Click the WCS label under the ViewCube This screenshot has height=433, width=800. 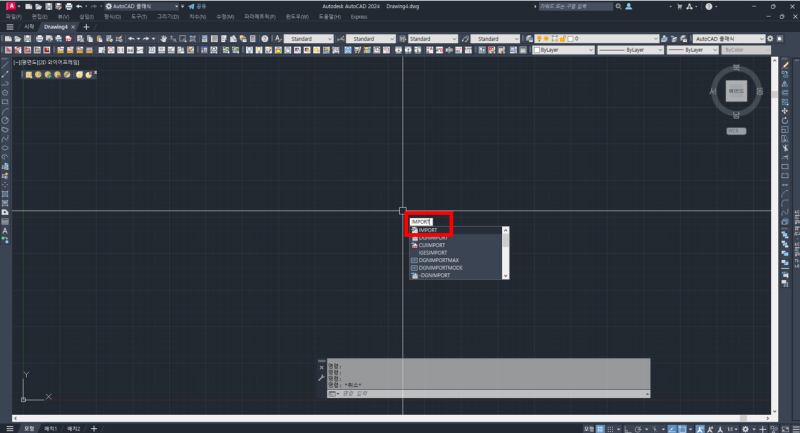click(736, 131)
